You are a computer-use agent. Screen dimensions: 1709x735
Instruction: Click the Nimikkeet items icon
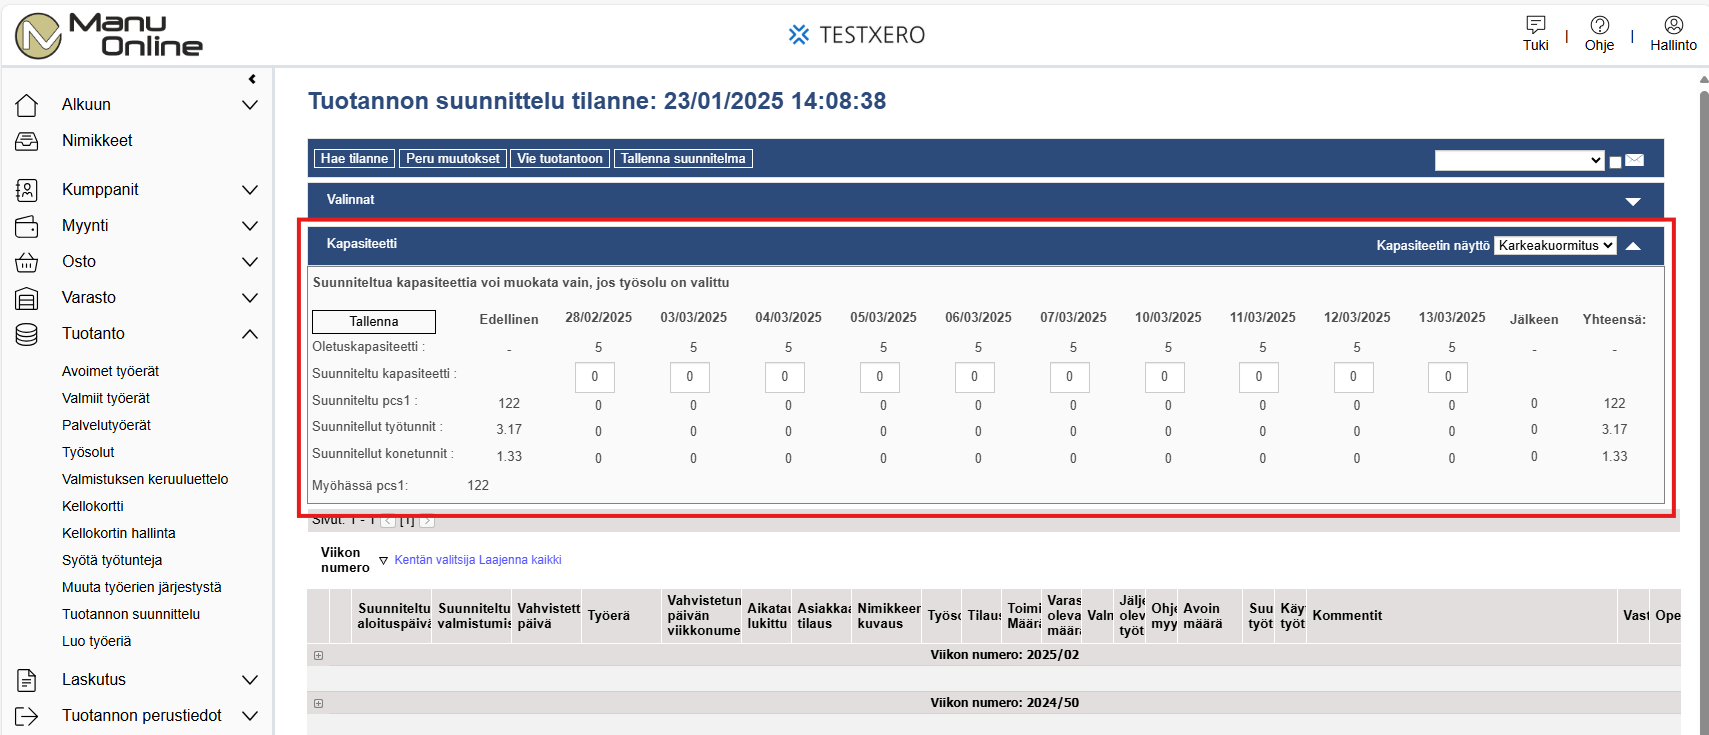coord(27,141)
